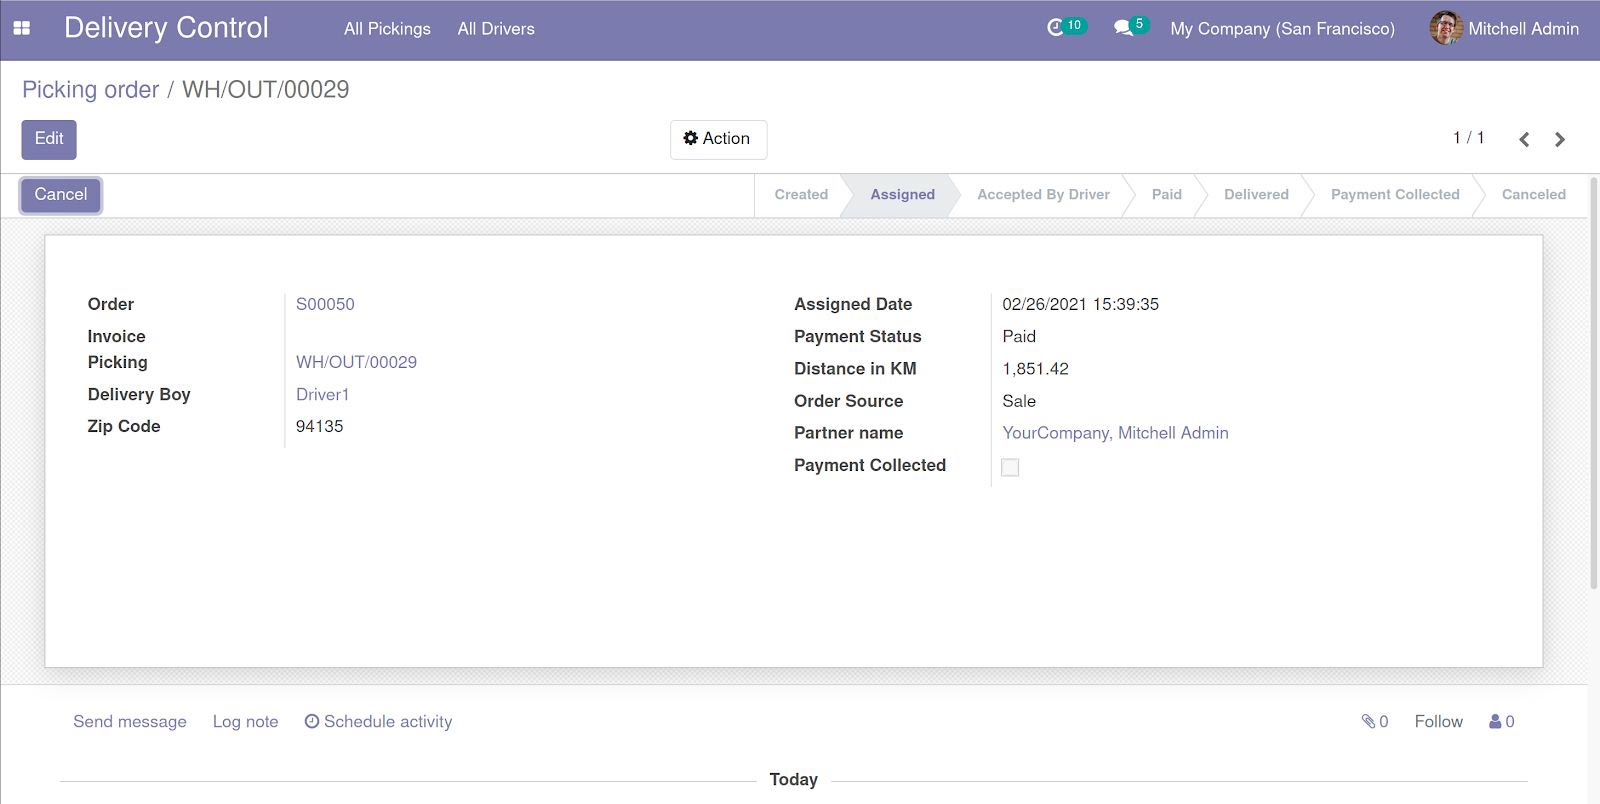Open sale order S00050 link
Screen dimensions: 1600x804
325,304
